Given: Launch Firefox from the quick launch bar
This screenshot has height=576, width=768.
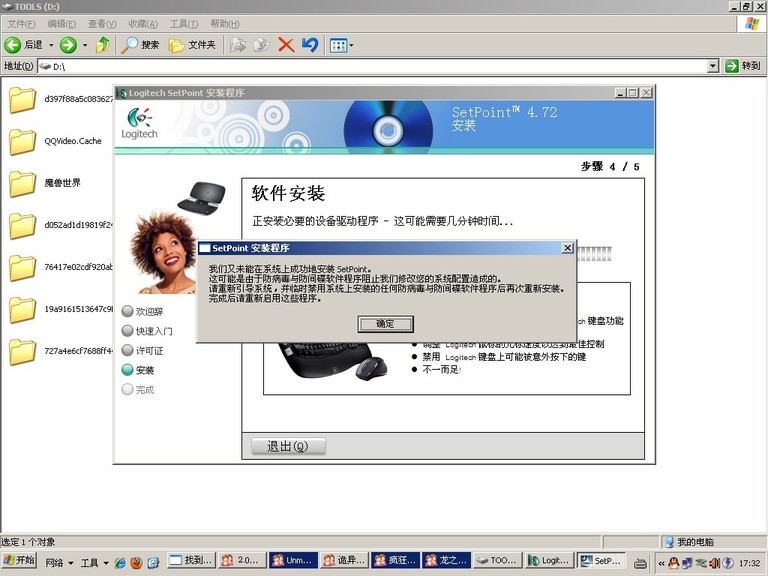Looking at the screenshot, I should click(137, 562).
